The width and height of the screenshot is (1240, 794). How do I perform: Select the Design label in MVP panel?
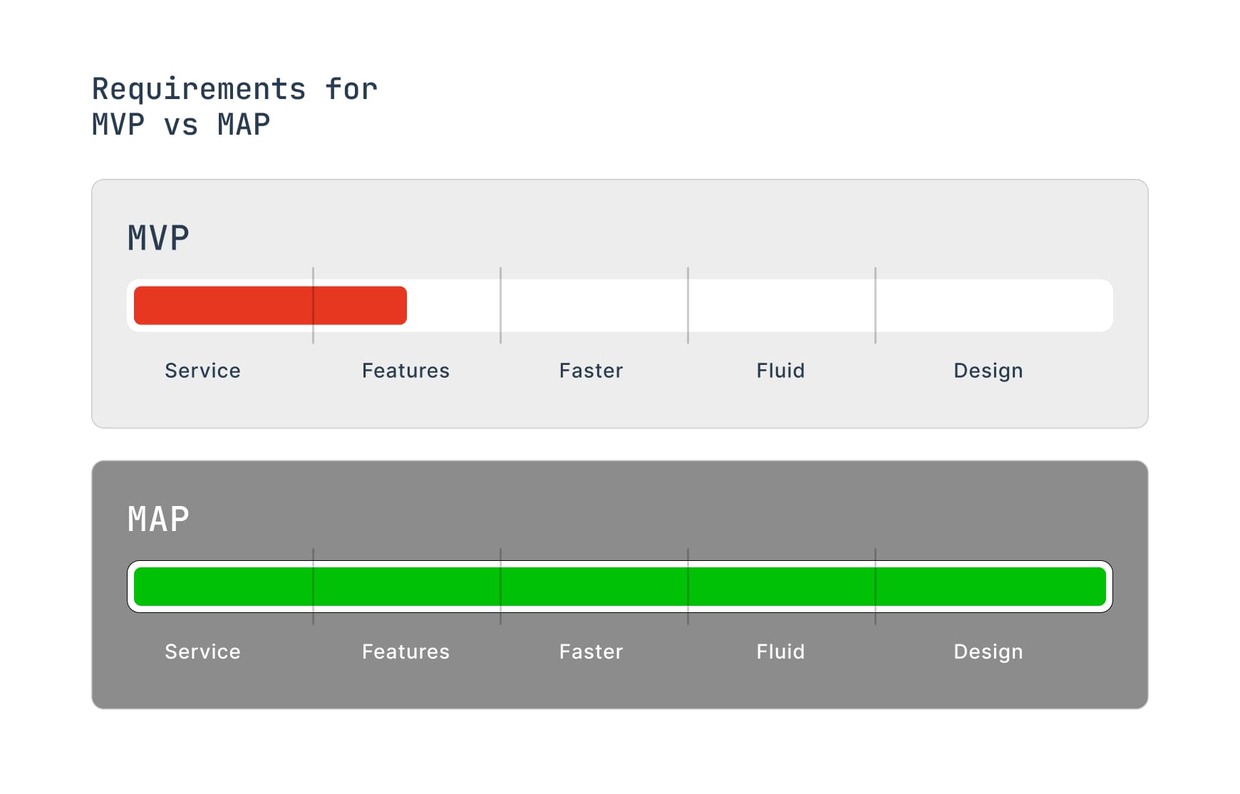tap(988, 371)
